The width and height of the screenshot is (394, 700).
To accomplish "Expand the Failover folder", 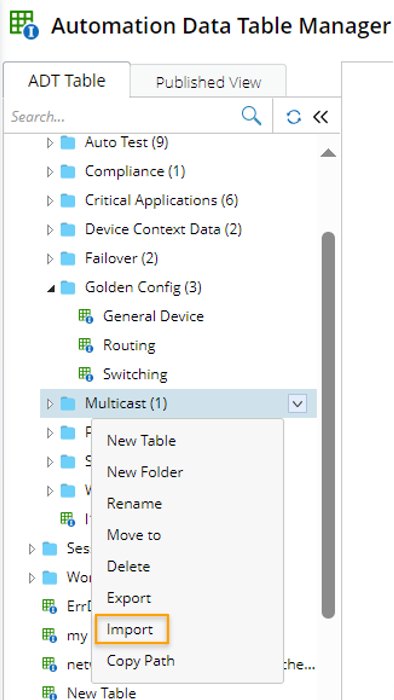I will tap(50, 258).
